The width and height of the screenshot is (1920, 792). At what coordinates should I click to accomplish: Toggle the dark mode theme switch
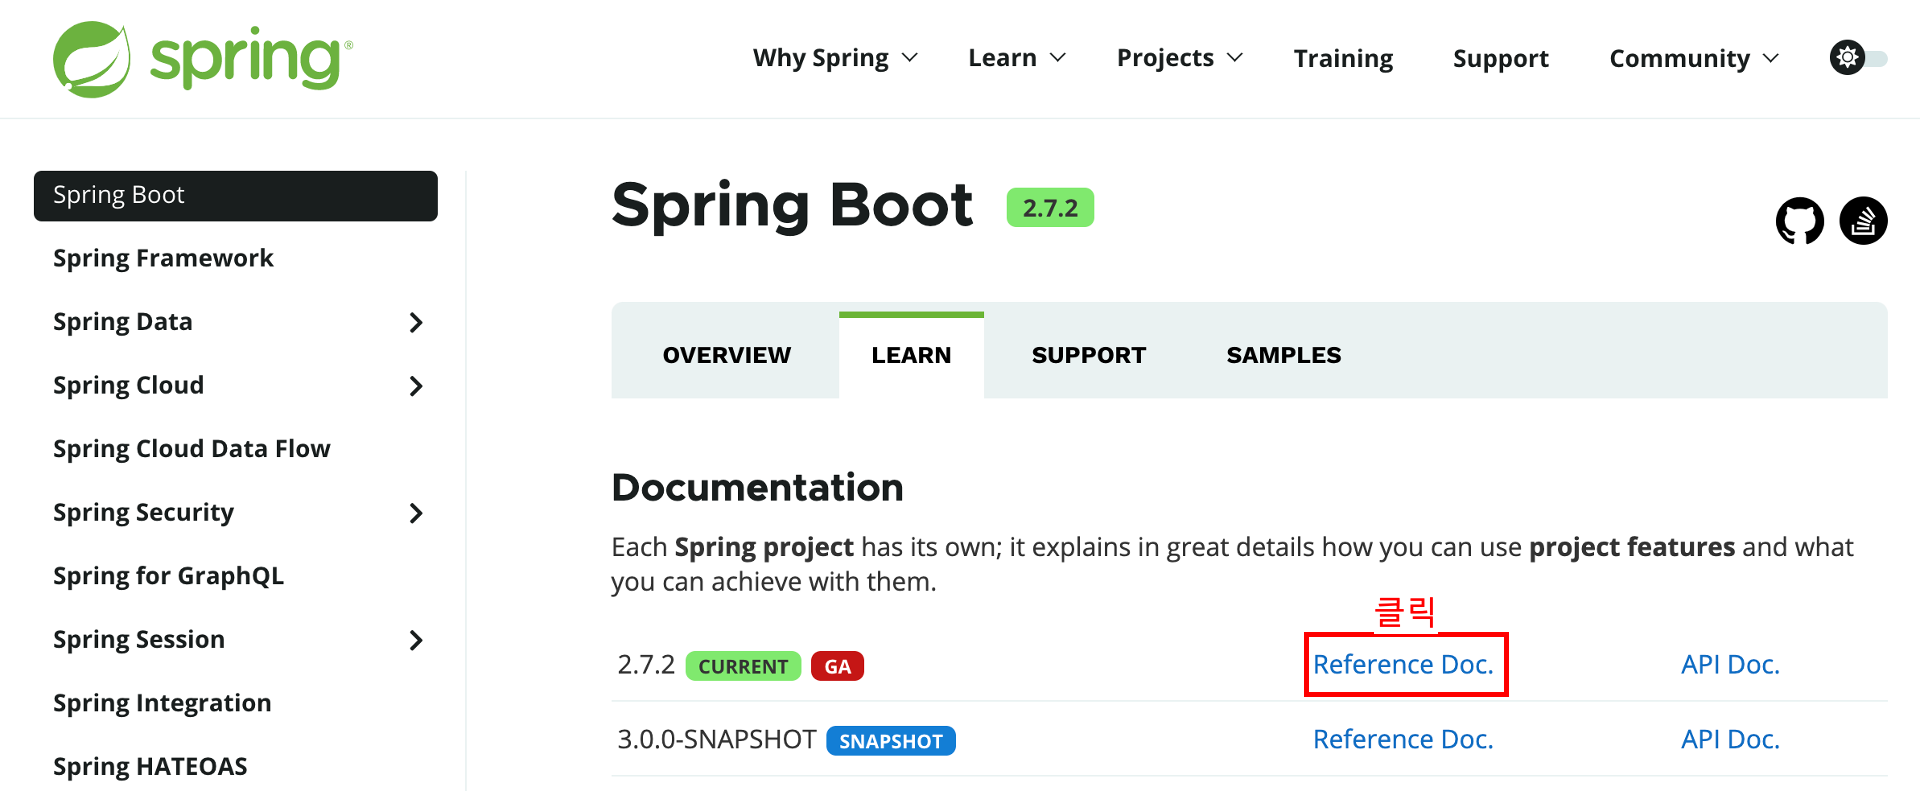pyautogui.click(x=1858, y=58)
